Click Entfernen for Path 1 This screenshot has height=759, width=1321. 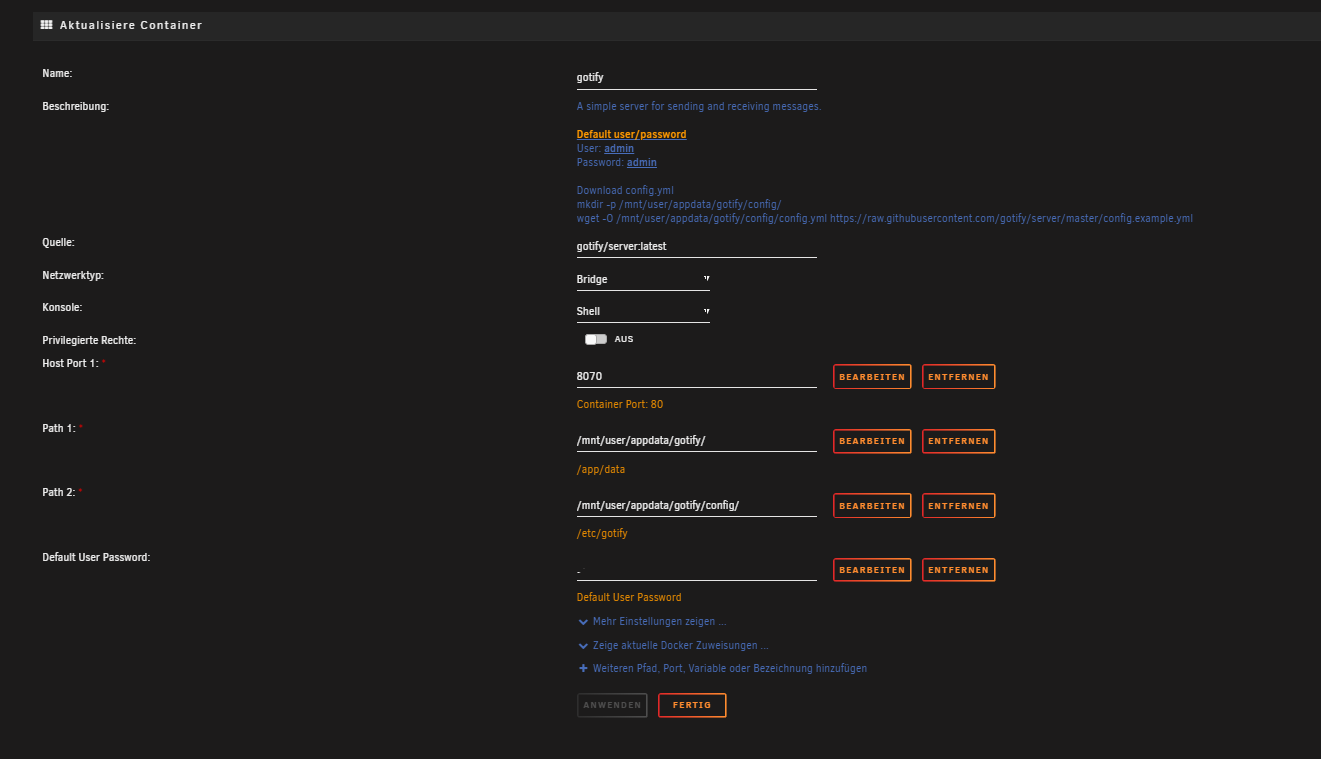(958, 441)
